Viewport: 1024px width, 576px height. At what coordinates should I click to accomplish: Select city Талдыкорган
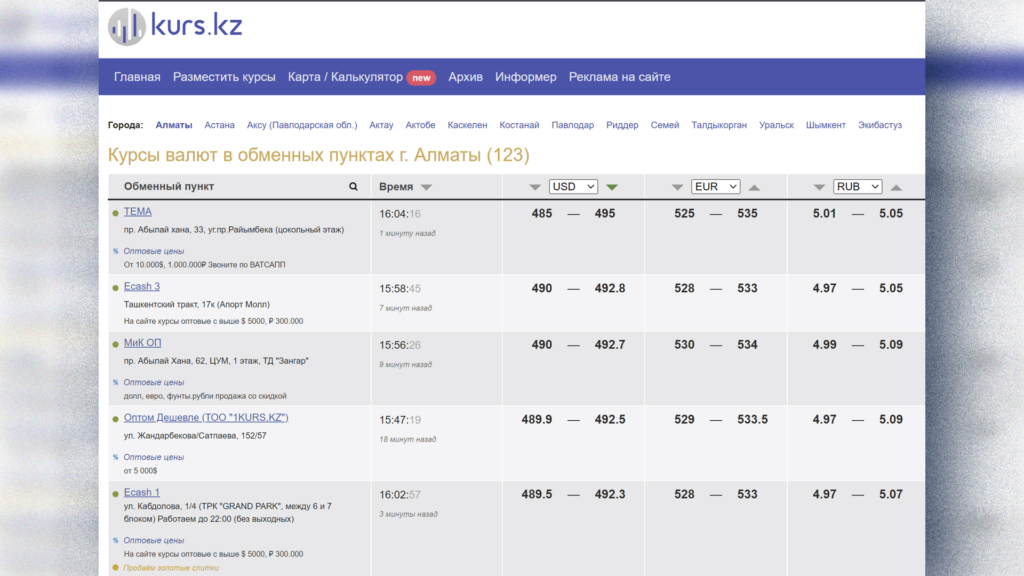(x=719, y=125)
